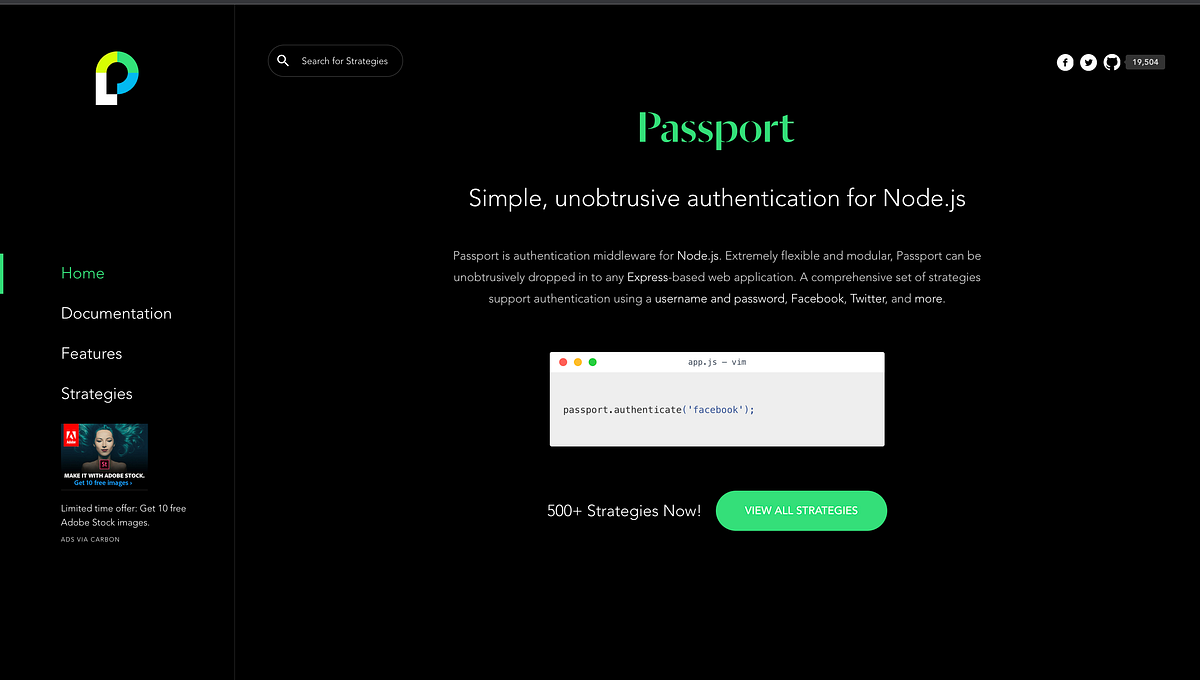Click the yellow dot on the app.js window
This screenshot has width=1200, height=680.
[x=578, y=362]
